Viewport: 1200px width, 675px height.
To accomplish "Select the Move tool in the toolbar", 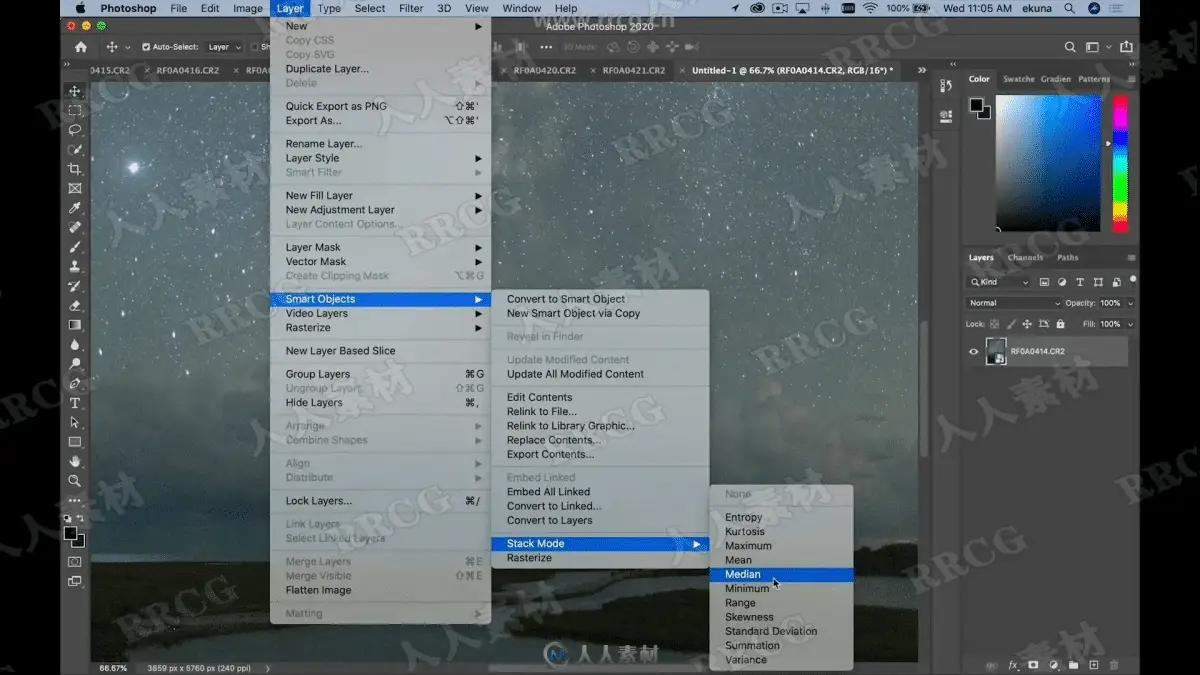I will coord(75,91).
